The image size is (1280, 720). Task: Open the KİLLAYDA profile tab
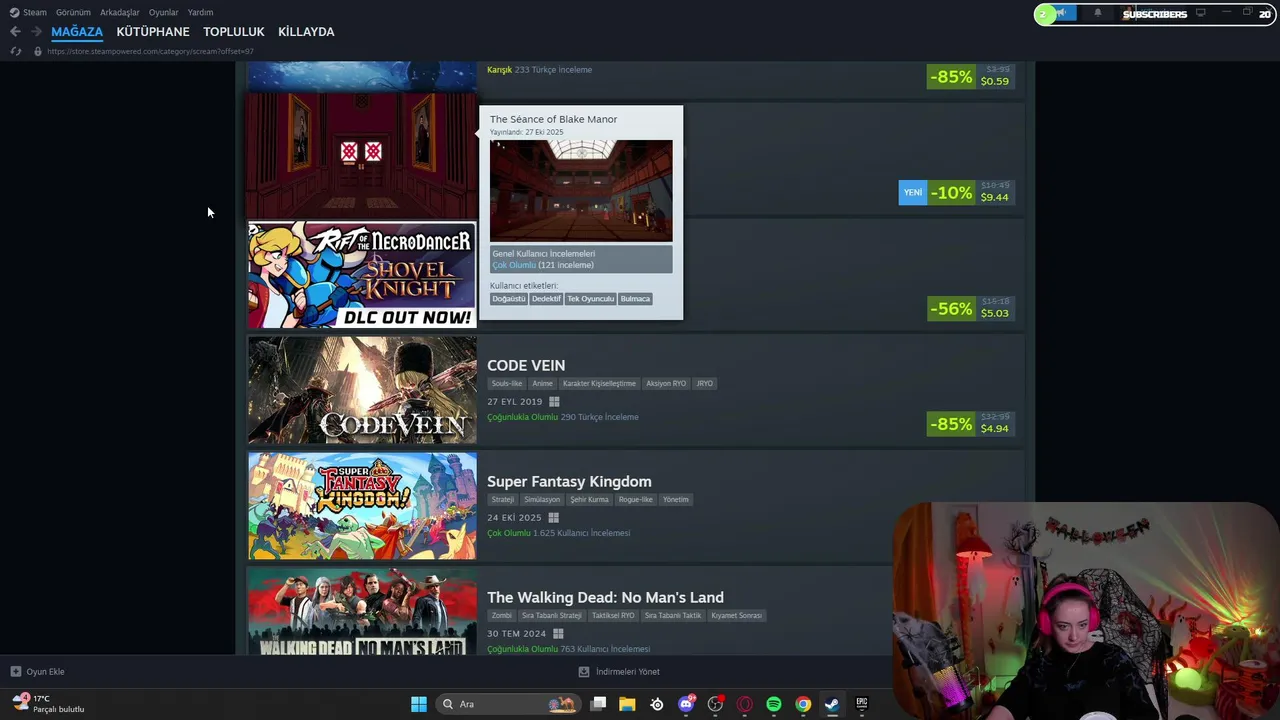point(306,32)
